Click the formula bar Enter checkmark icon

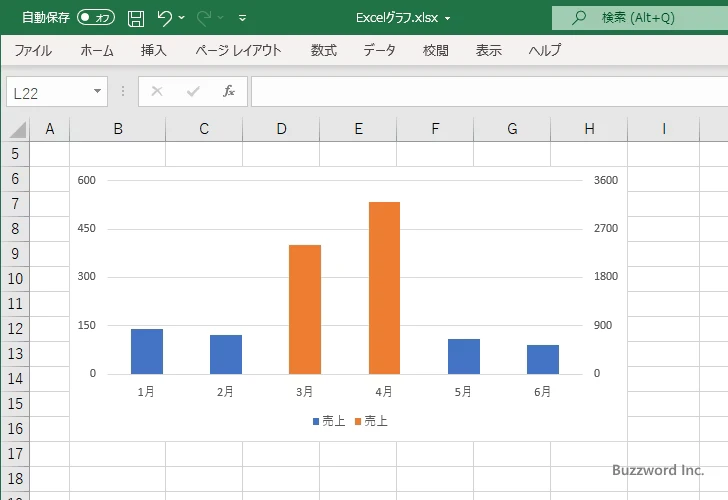[x=193, y=91]
